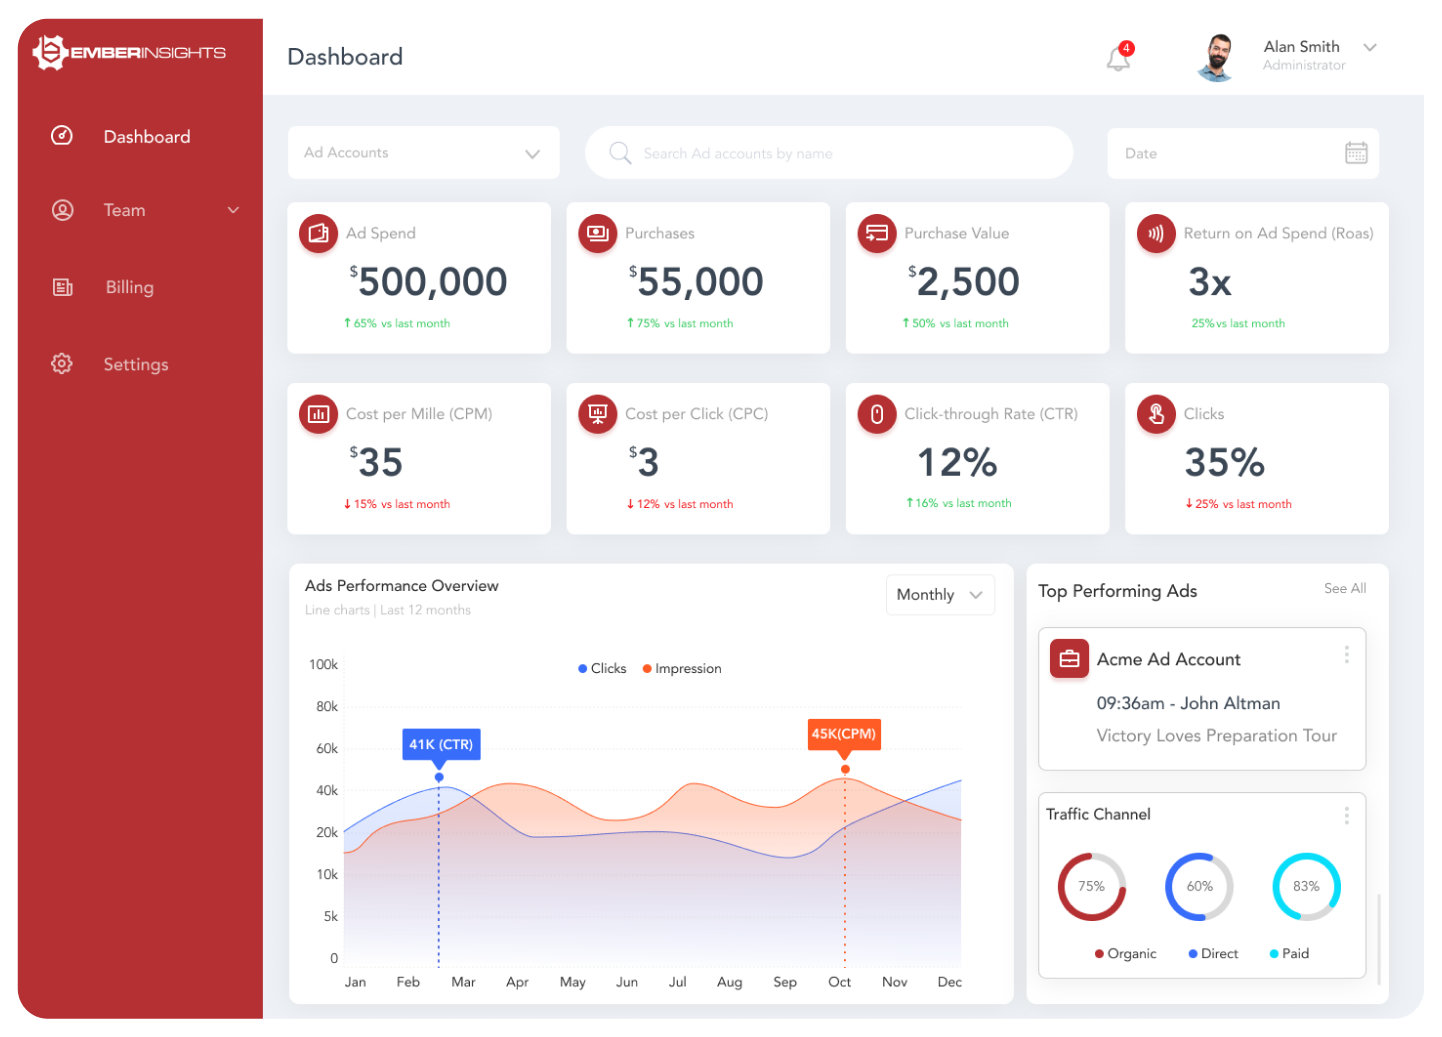Screen dimensions: 1442x1037
Task: Select the Cost per Mille chart icon
Action: point(318,413)
